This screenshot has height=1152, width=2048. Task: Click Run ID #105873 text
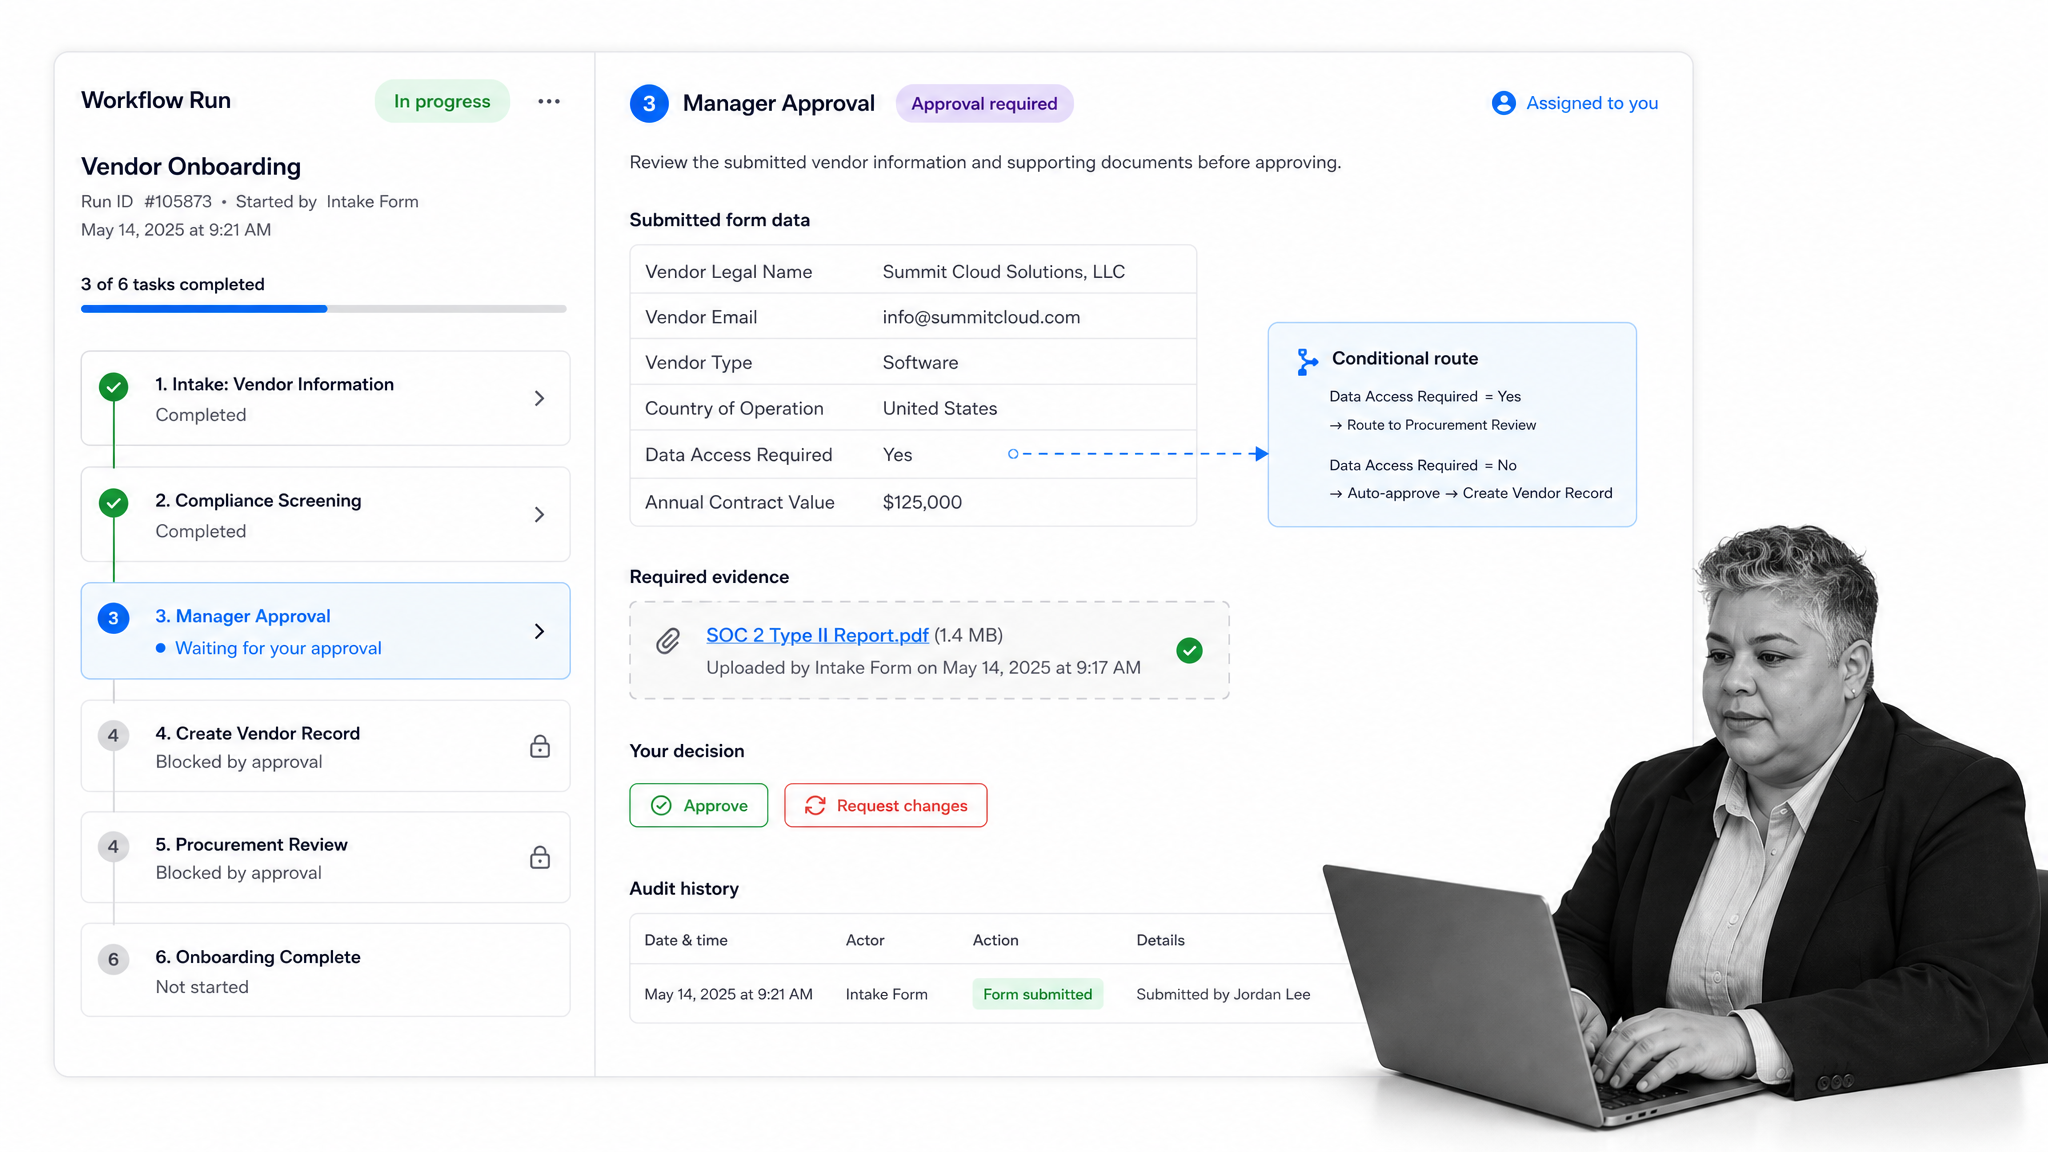[146, 201]
